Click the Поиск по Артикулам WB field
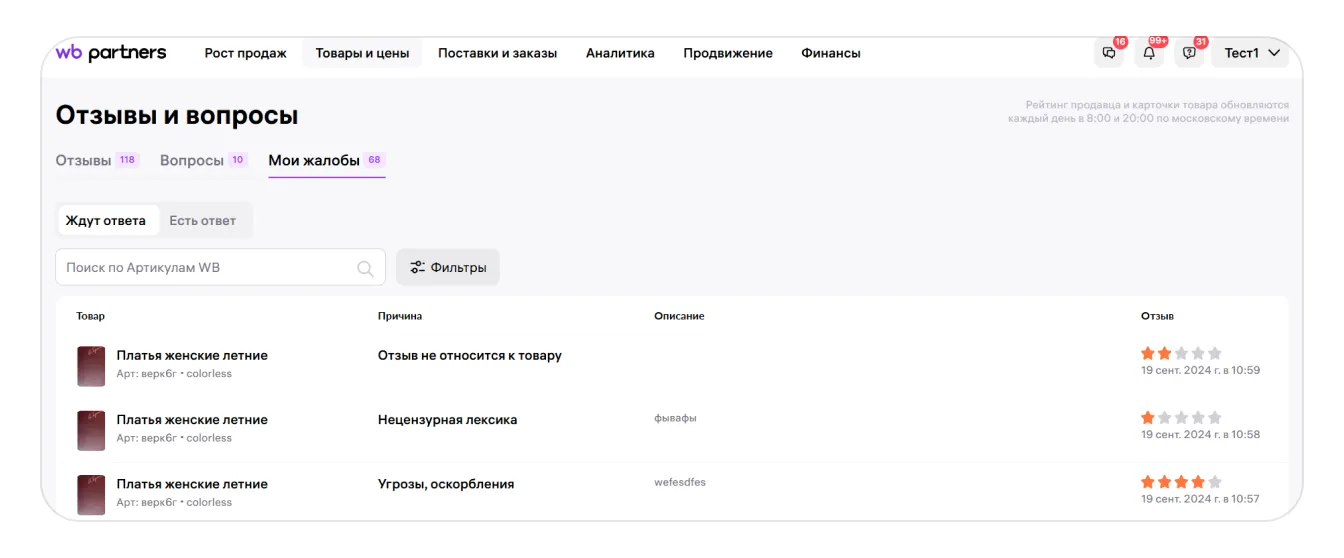 point(205,268)
